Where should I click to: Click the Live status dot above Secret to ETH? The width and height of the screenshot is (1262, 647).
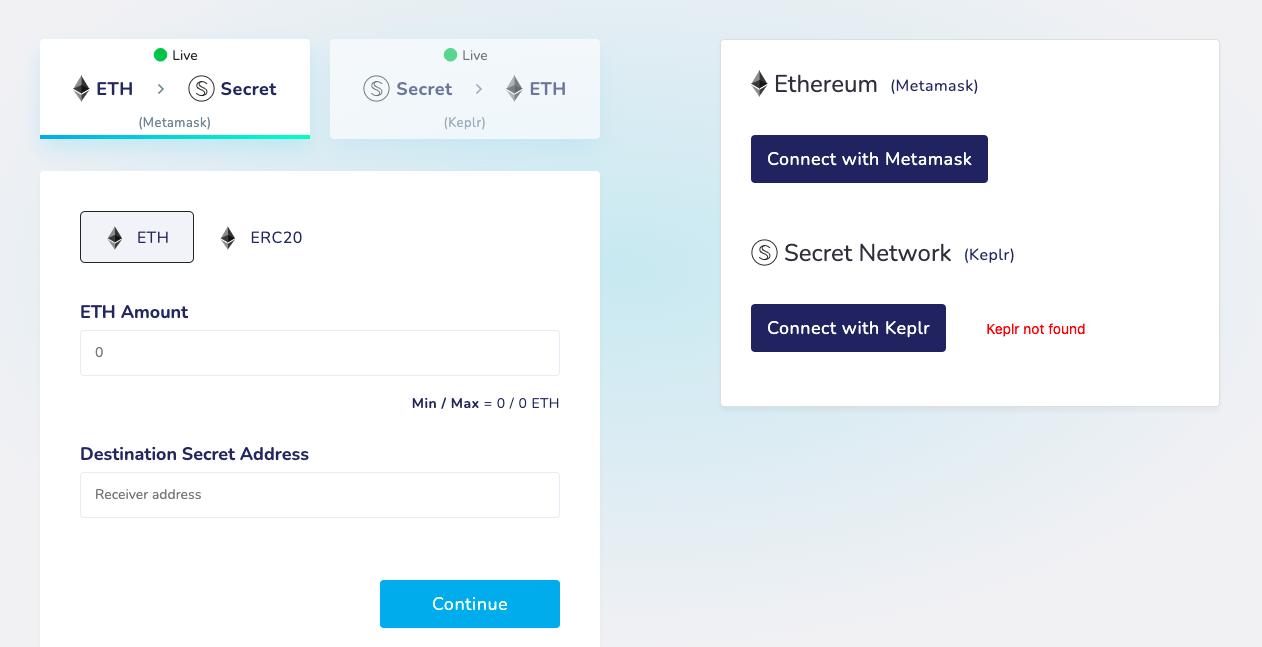click(450, 55)
